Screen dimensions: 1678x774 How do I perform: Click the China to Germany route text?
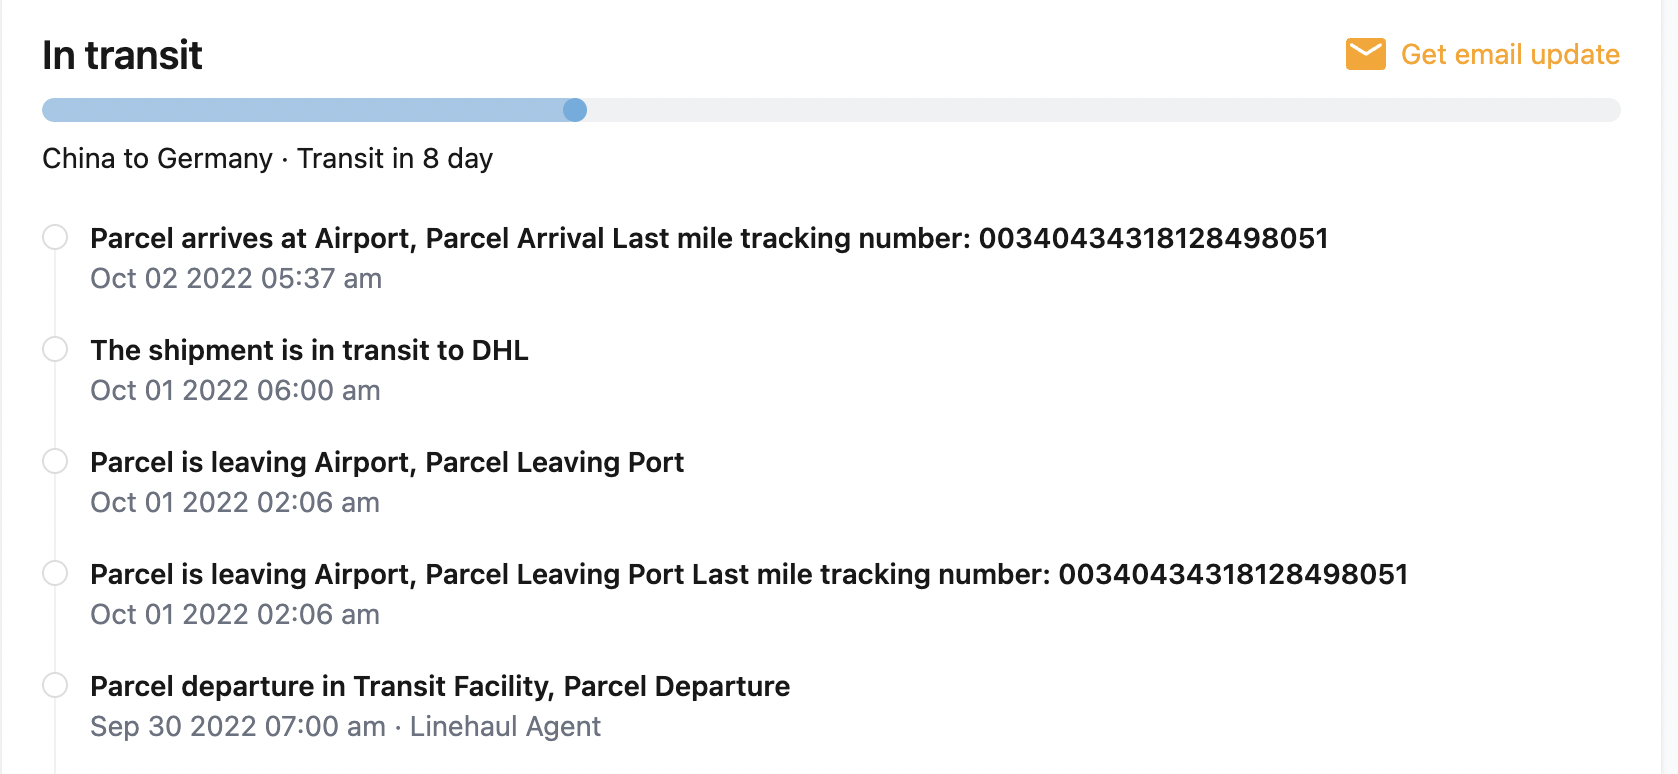tap(157, 158)
